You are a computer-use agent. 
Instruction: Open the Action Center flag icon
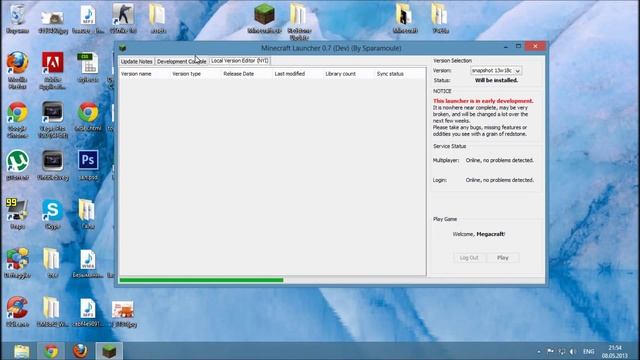click(x=550, y=351)
